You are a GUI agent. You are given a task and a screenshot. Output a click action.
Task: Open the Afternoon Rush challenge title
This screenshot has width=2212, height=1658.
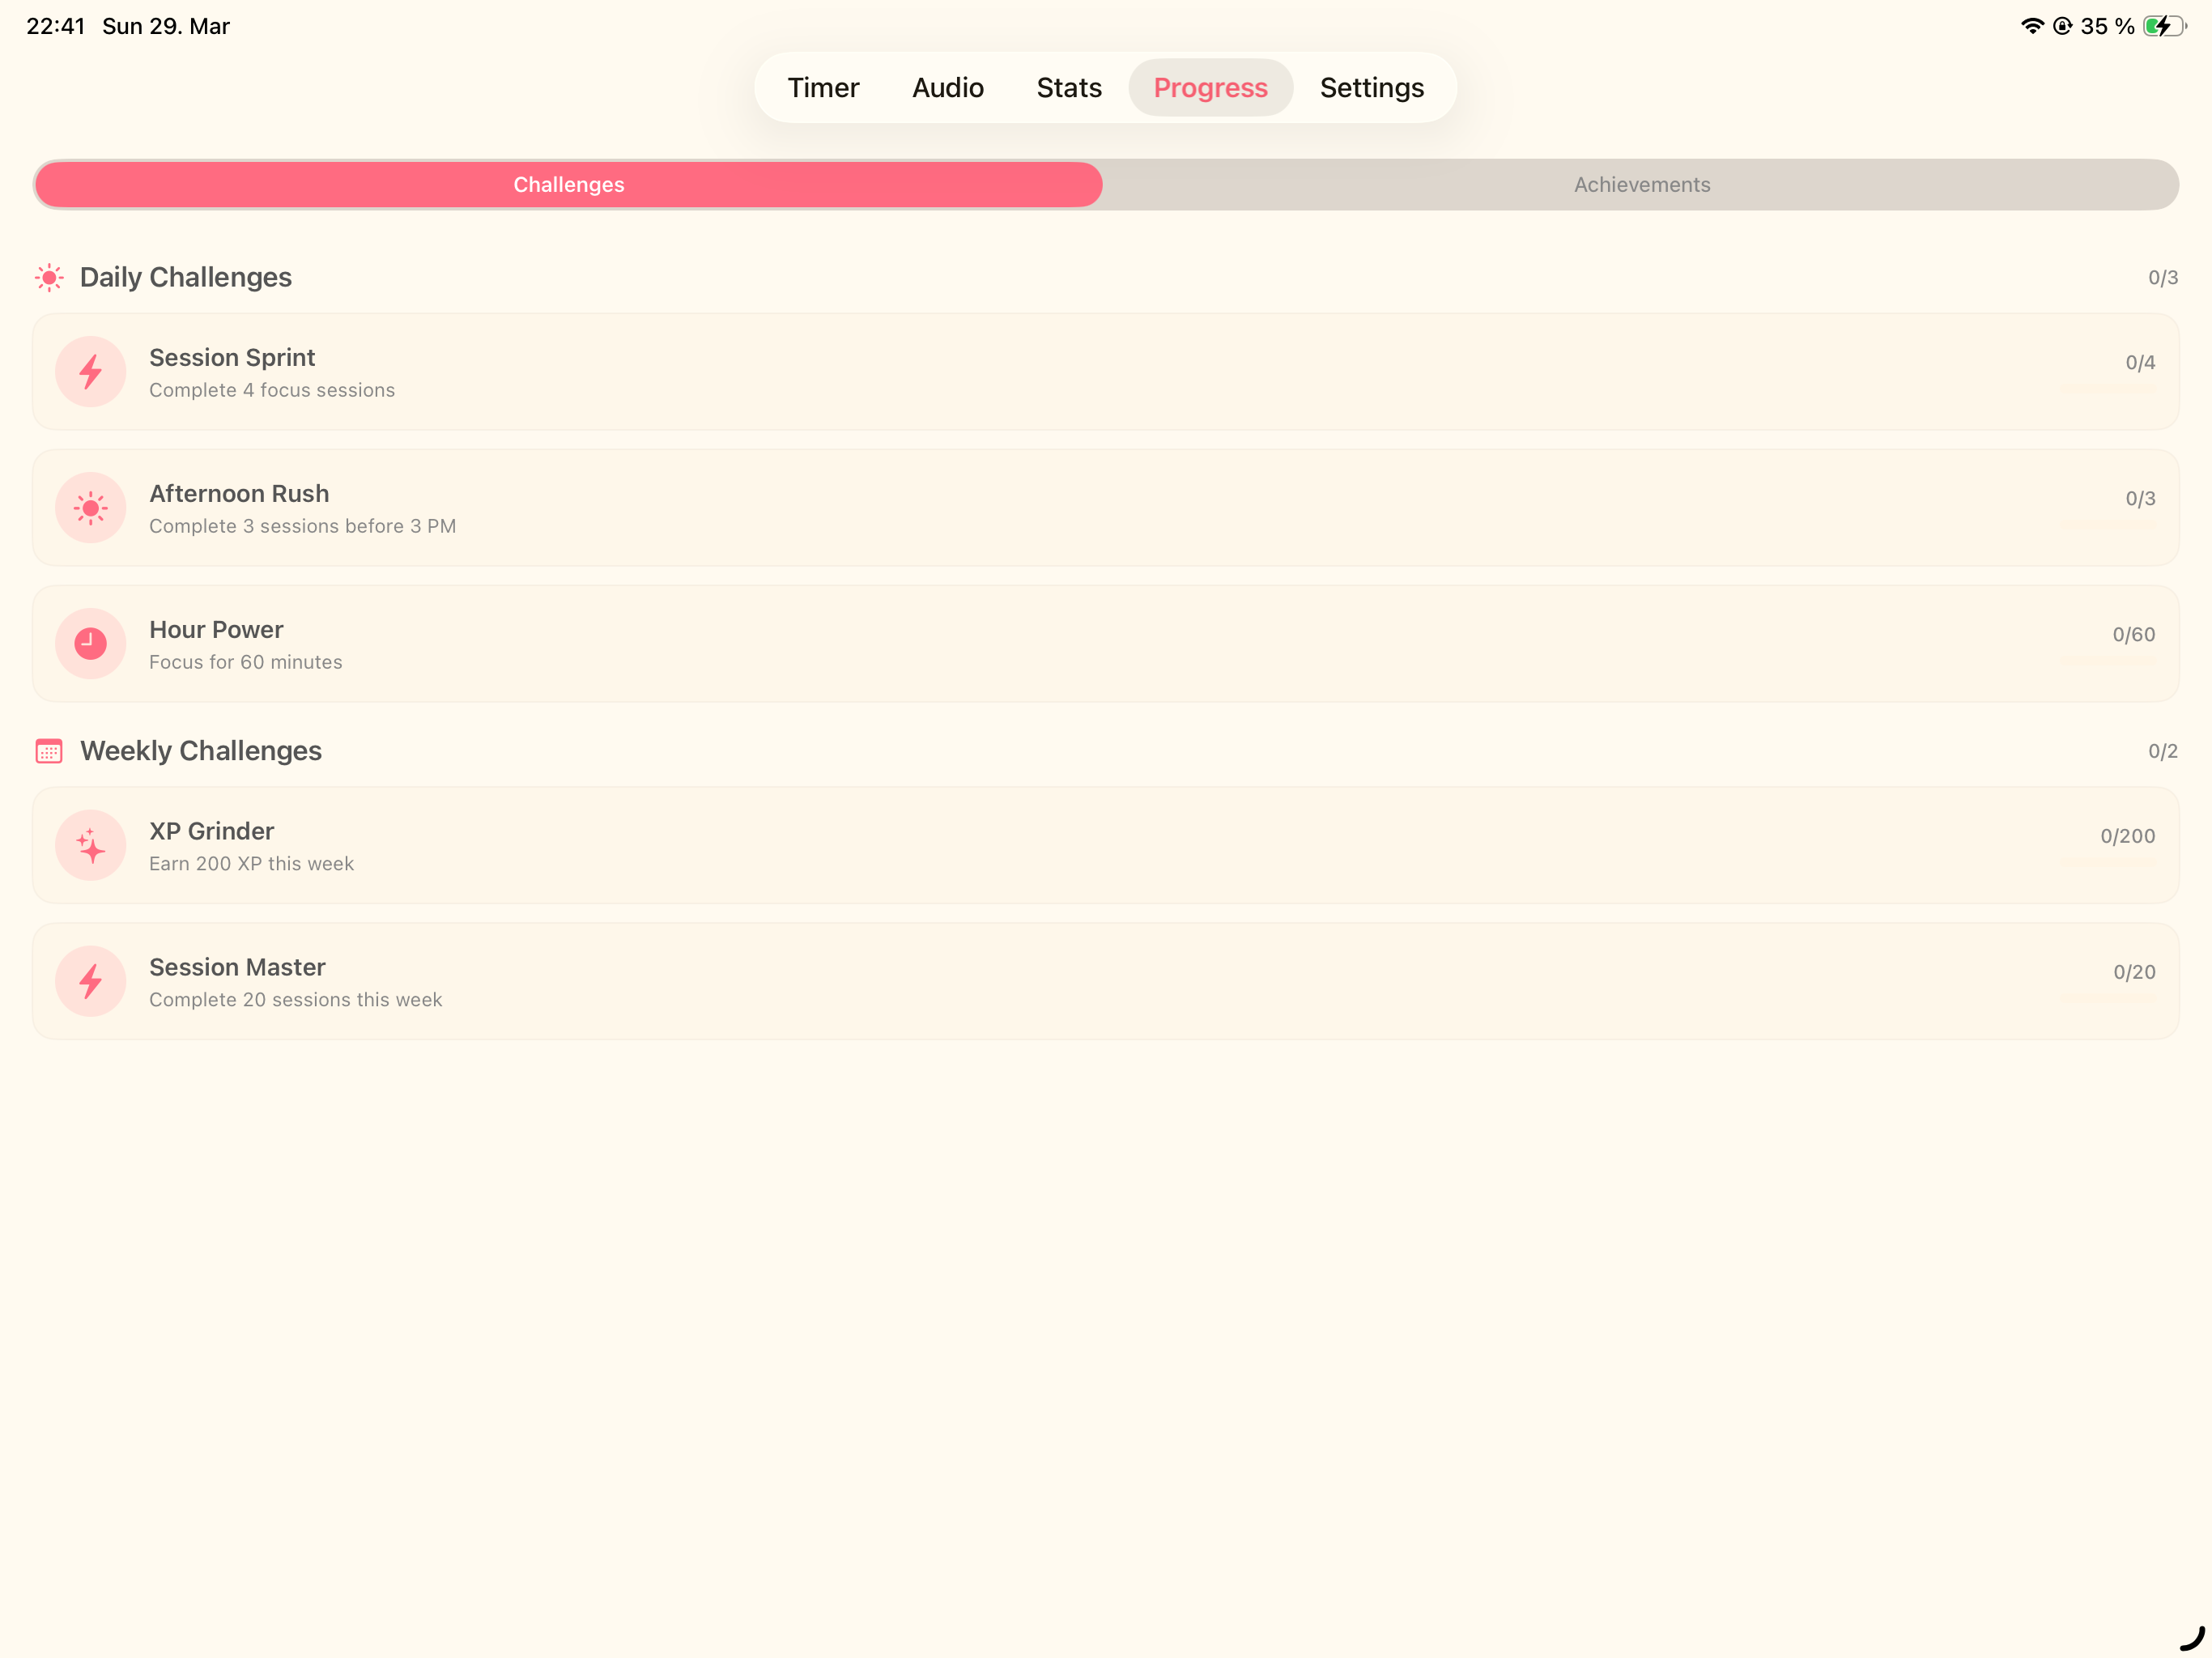[x=239, y=494]
